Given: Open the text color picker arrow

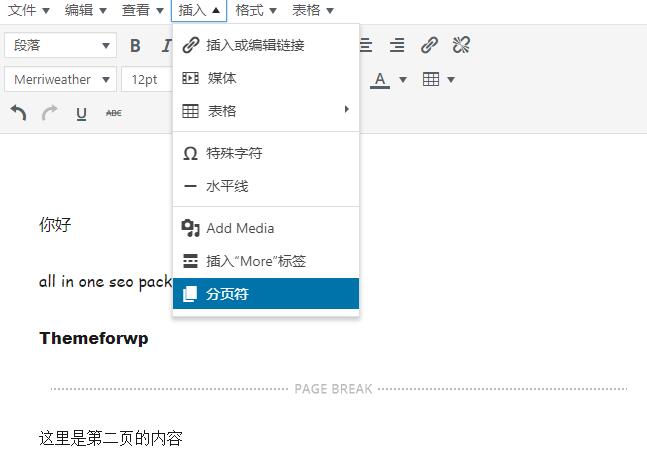Looking at the screenshot, I should tap(403, 79).
